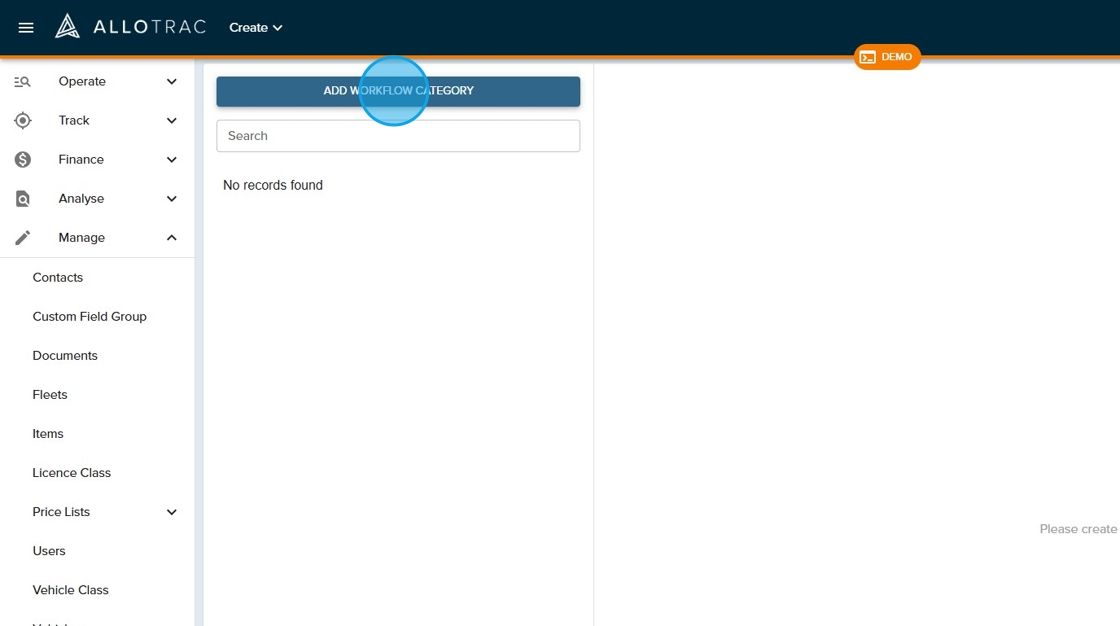Expand the Price Lists submenu
1120x626 pixels.
171,512
